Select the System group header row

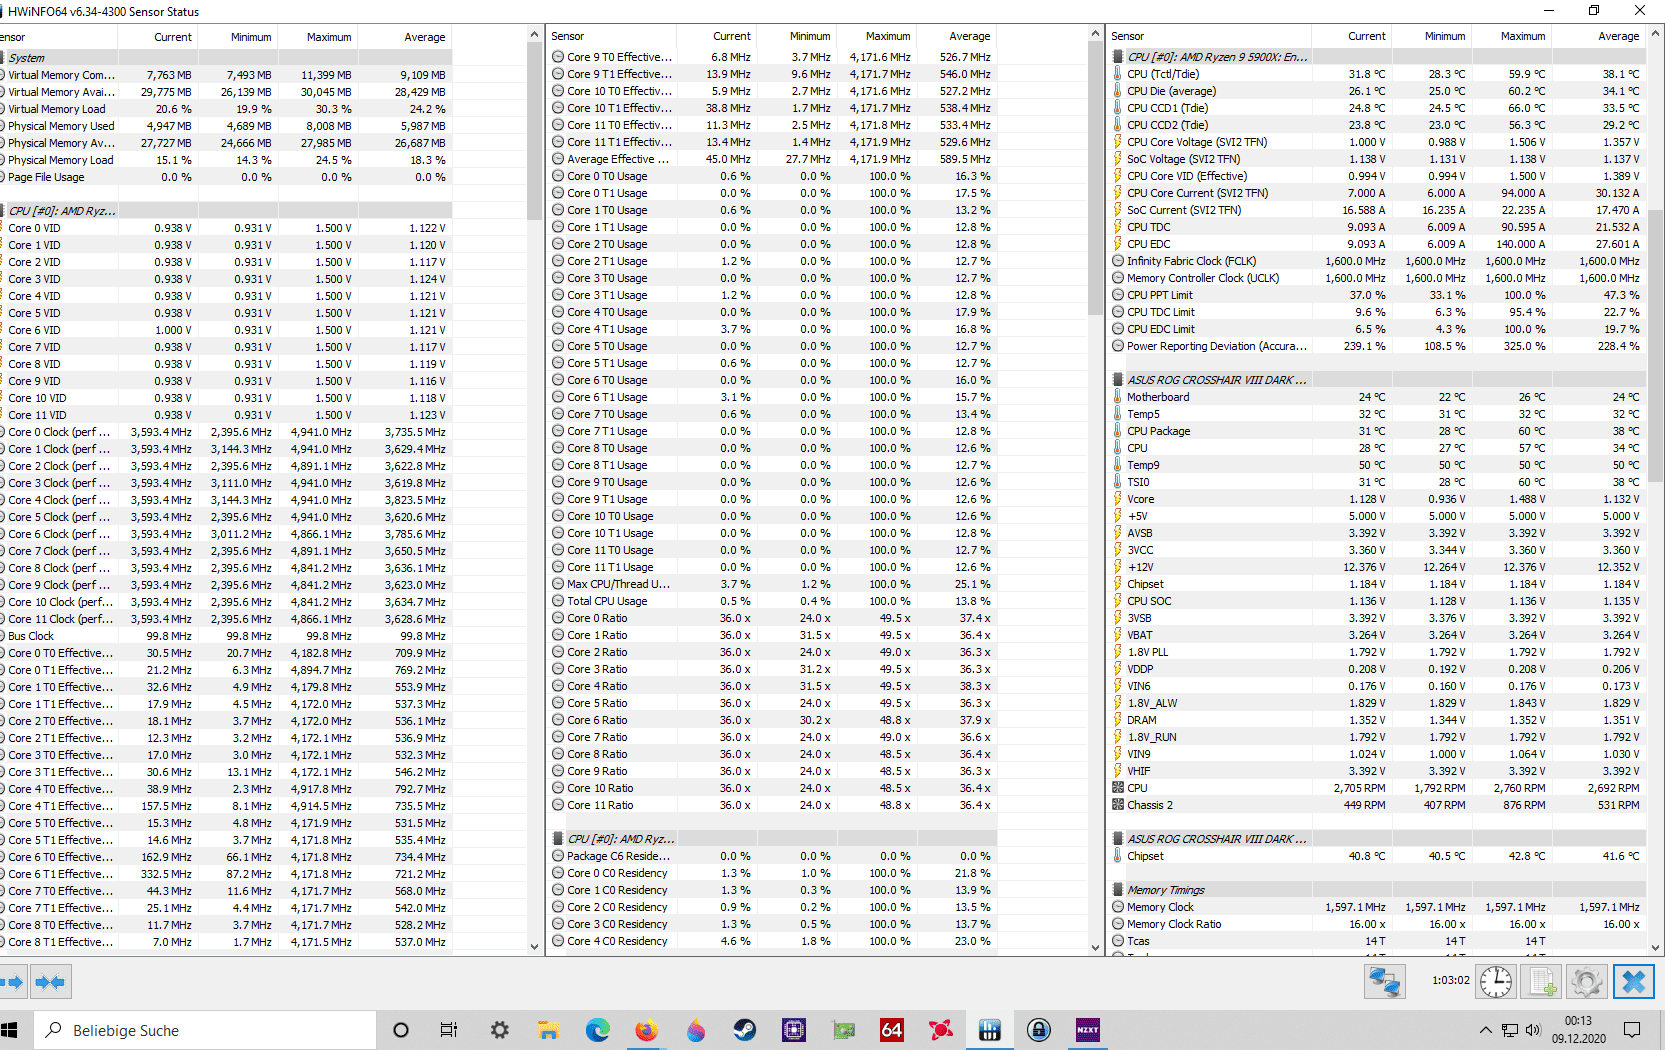(x=226, y=58)
